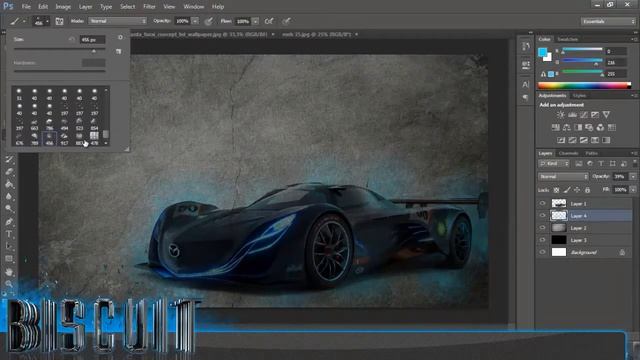Click the foreground color swatch
Image resolution: width=640 pixels, height=360 pixels.
pos(542,52)
